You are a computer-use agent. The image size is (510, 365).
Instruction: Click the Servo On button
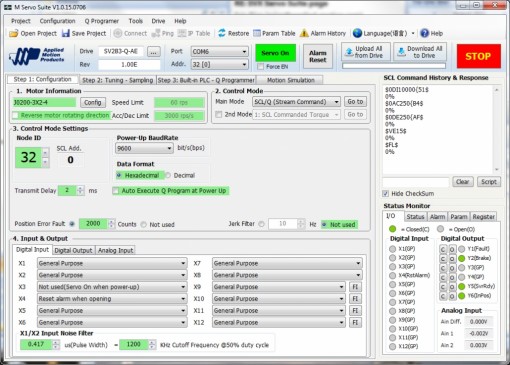click(275, 53)
